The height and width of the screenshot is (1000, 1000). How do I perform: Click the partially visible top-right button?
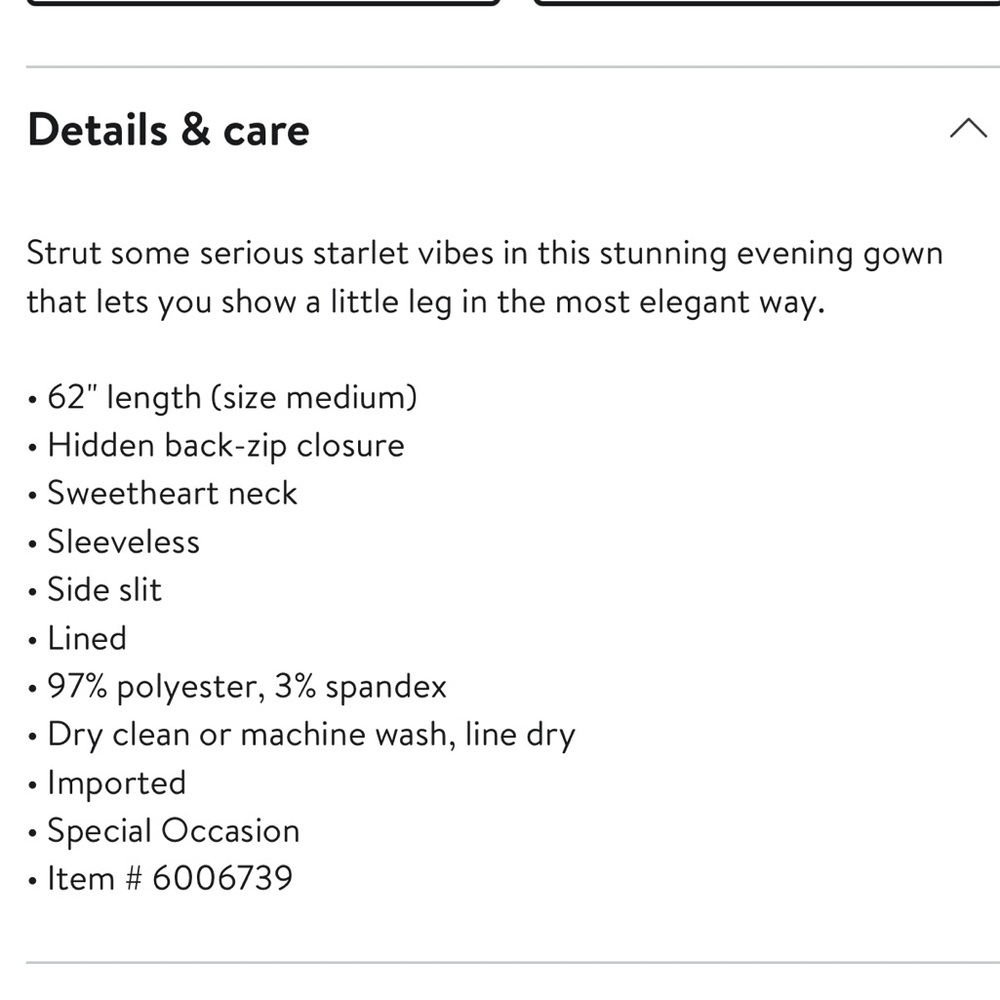tap(767, 3)
